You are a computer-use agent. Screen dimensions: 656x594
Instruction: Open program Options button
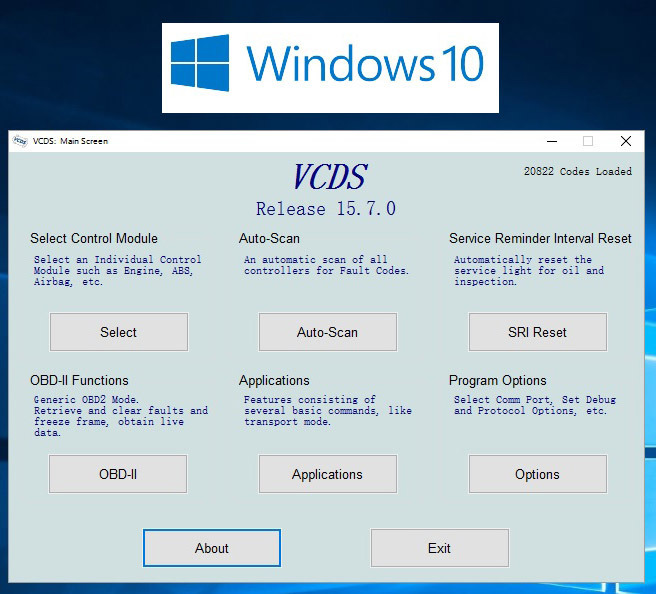tap(538, 474)
